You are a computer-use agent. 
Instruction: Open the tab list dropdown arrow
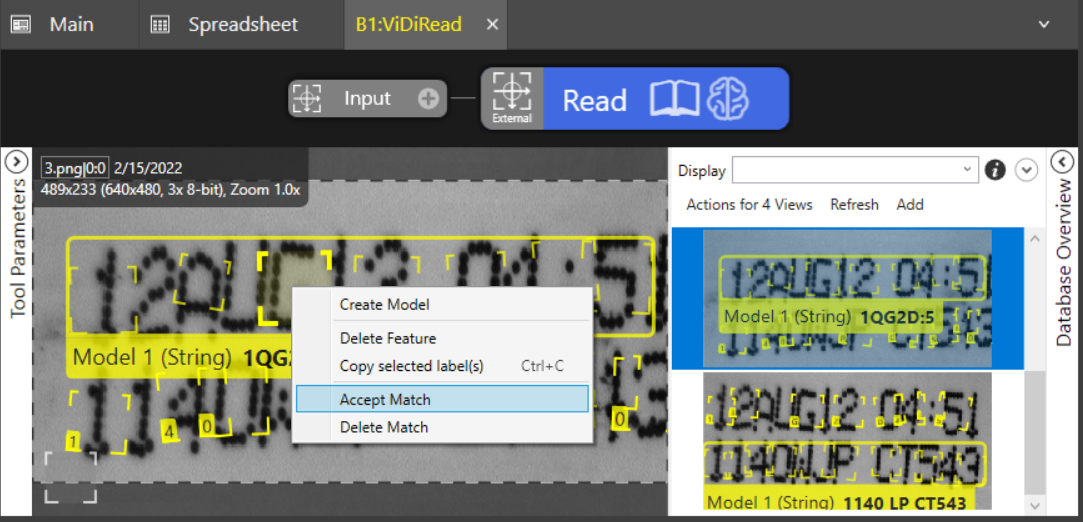pyautogui.click(x=1044, y=24)
